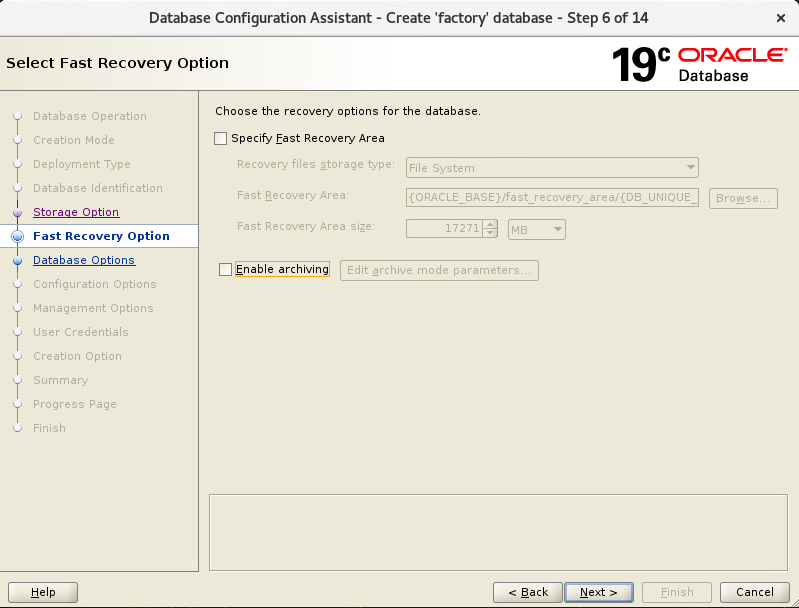
Task: Click the greyed-out Finish button
Action: point(677,592)
